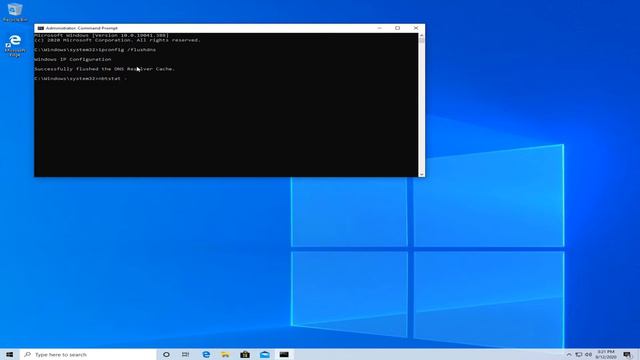The height and width of the screenshot is (360, 640).
Task: Click the 'Administrator: Command Prompt' title text
Action: [x=82, y=28]
